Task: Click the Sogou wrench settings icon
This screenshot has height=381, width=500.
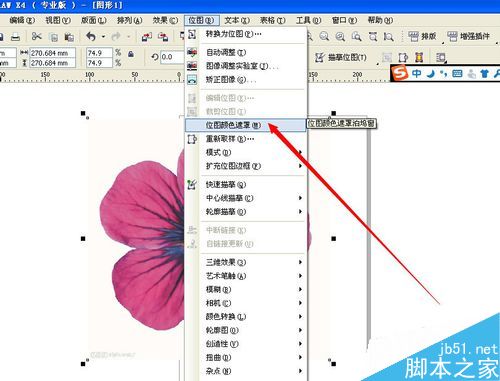Action: pyautogui.click(x=496, y=73)
